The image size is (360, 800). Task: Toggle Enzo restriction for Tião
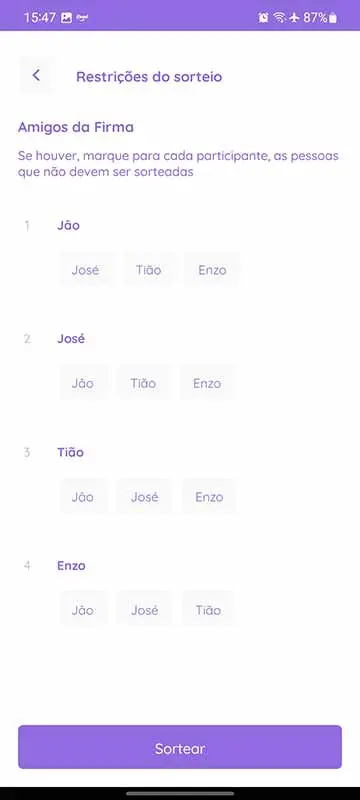click(x=209, y=497)
